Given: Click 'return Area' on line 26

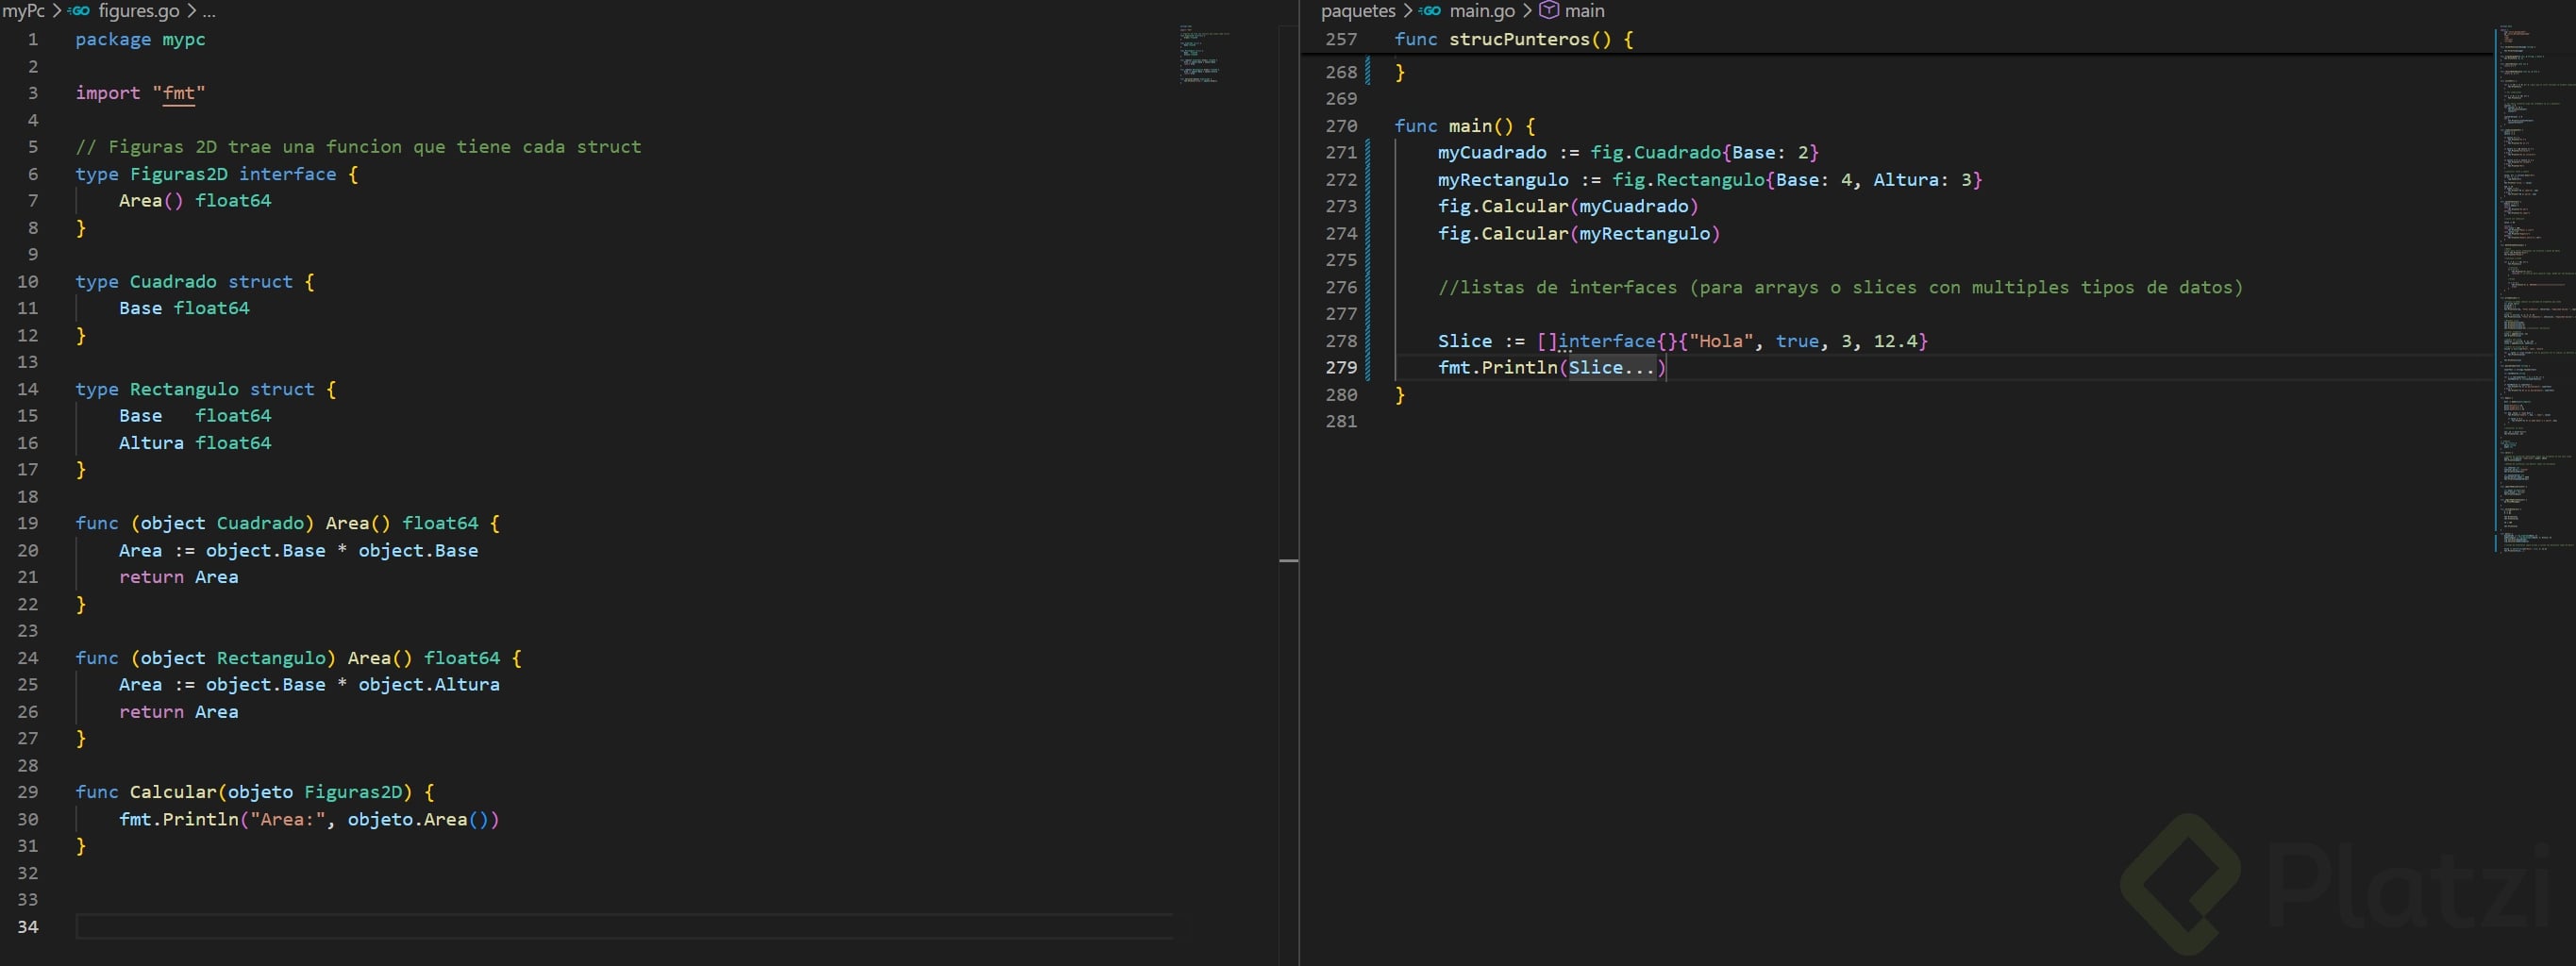Looking at the screenshot, I should point(179,712).
